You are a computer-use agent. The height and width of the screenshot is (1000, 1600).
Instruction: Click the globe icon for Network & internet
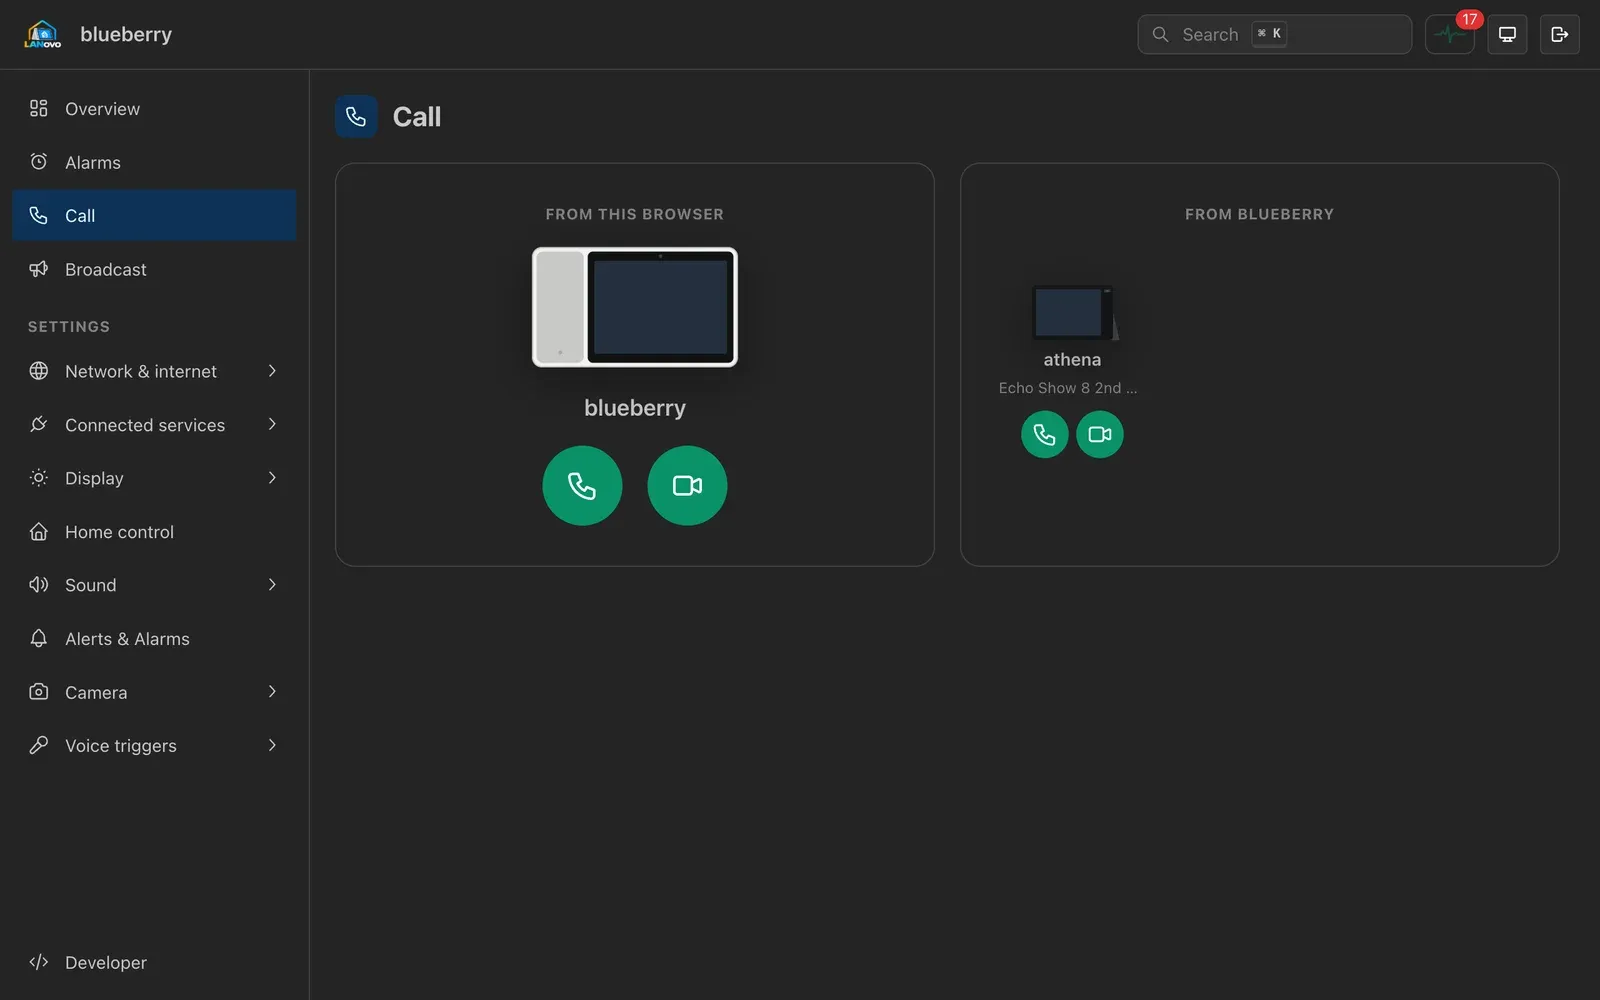pos(39,371)
